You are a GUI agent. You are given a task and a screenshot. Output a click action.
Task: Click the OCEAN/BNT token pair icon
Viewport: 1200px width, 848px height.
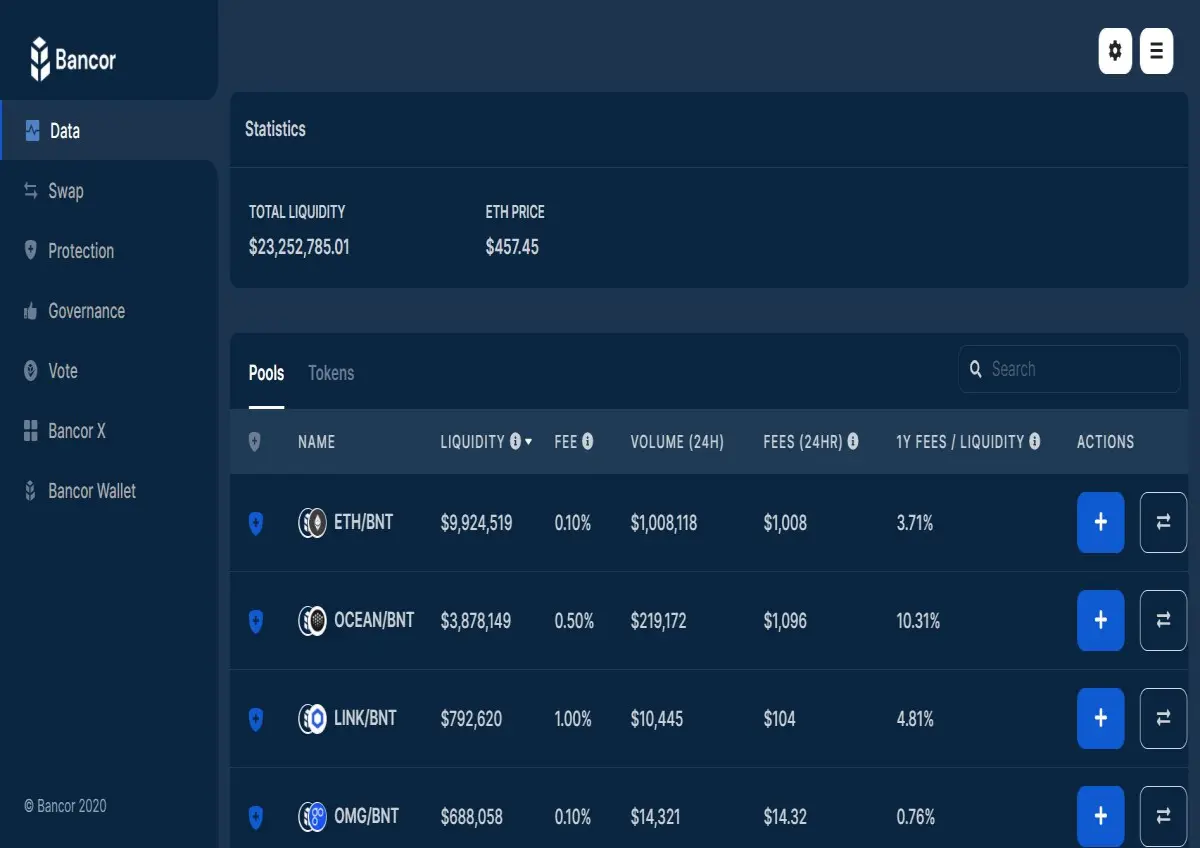tap(313, 621)
